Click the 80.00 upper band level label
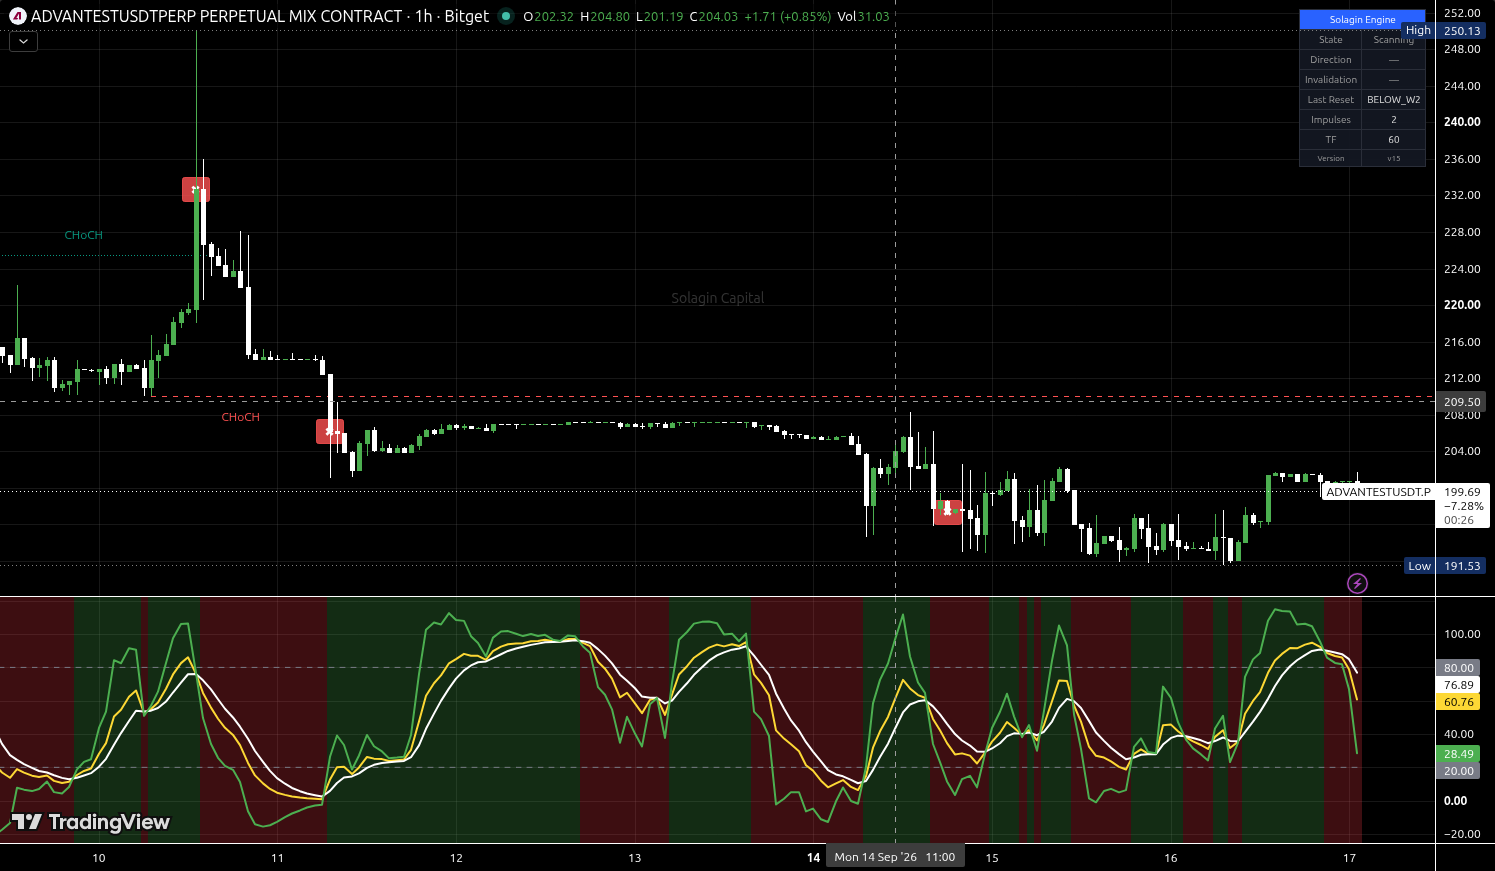The width and height of the screenshot is (1495, 871). coord(1459,668)
